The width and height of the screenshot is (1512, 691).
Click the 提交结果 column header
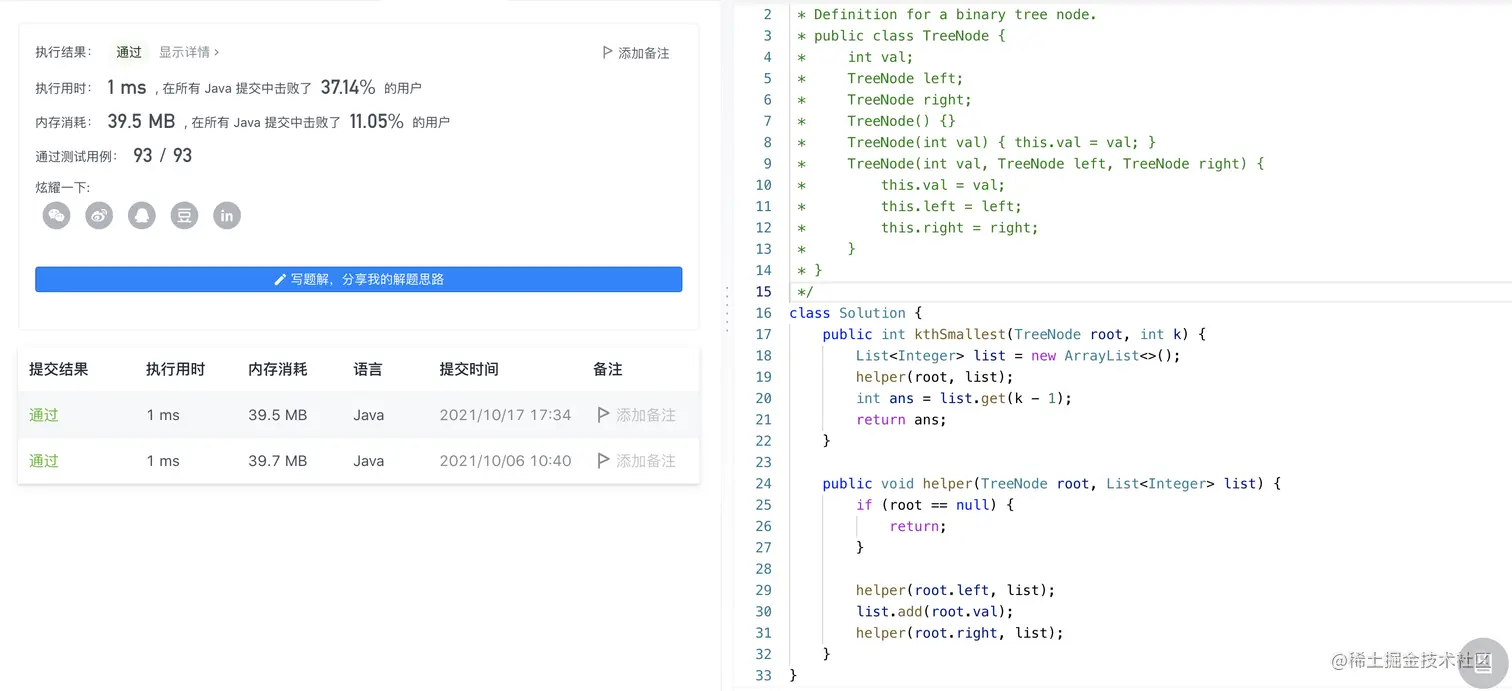click(59, 369)
